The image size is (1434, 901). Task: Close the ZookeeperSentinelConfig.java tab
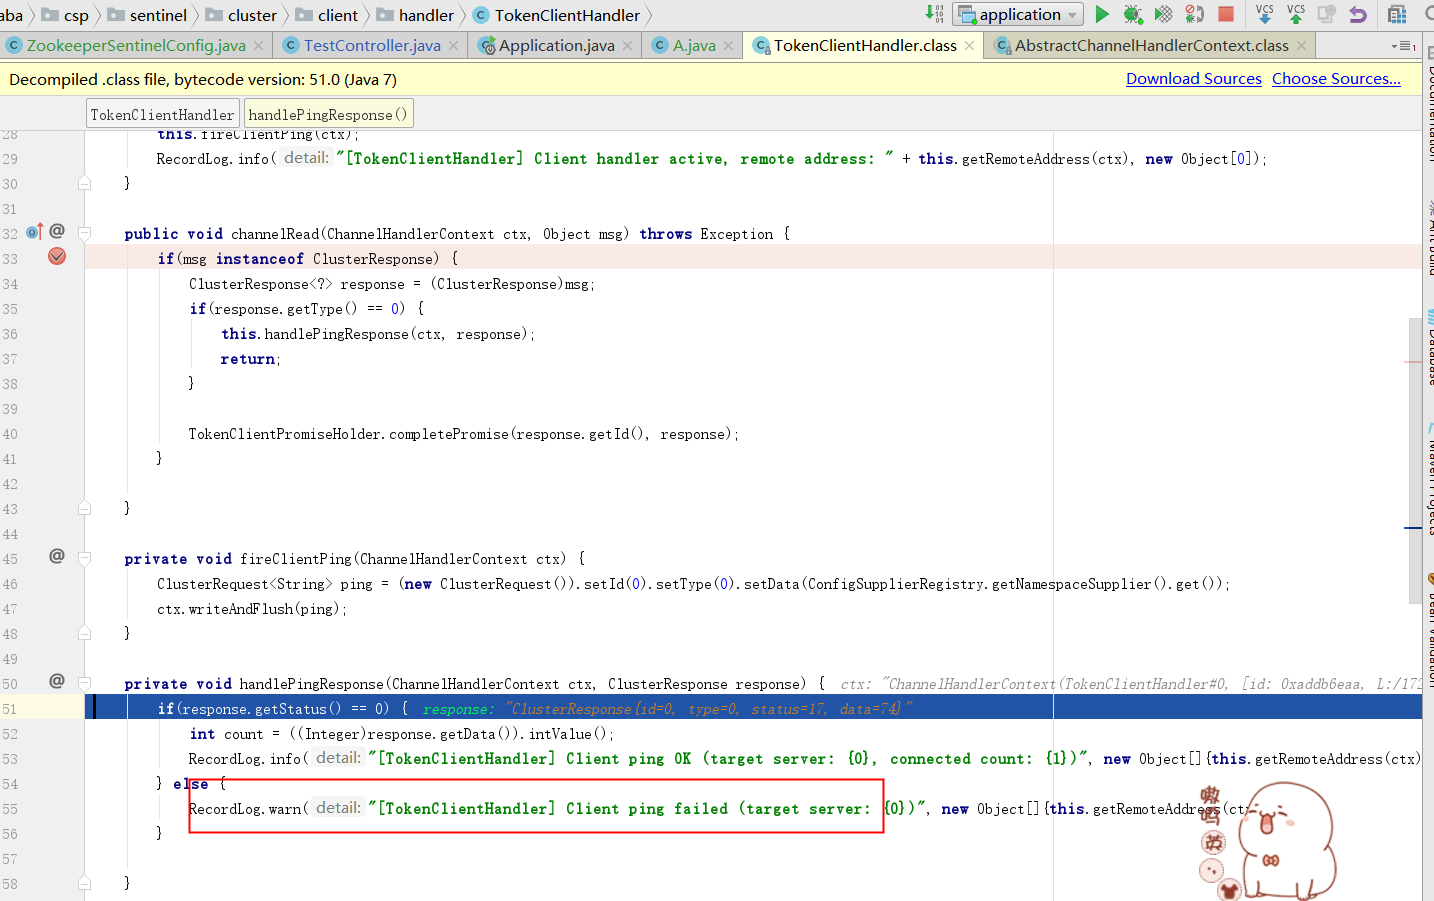(x=259, y=46)
